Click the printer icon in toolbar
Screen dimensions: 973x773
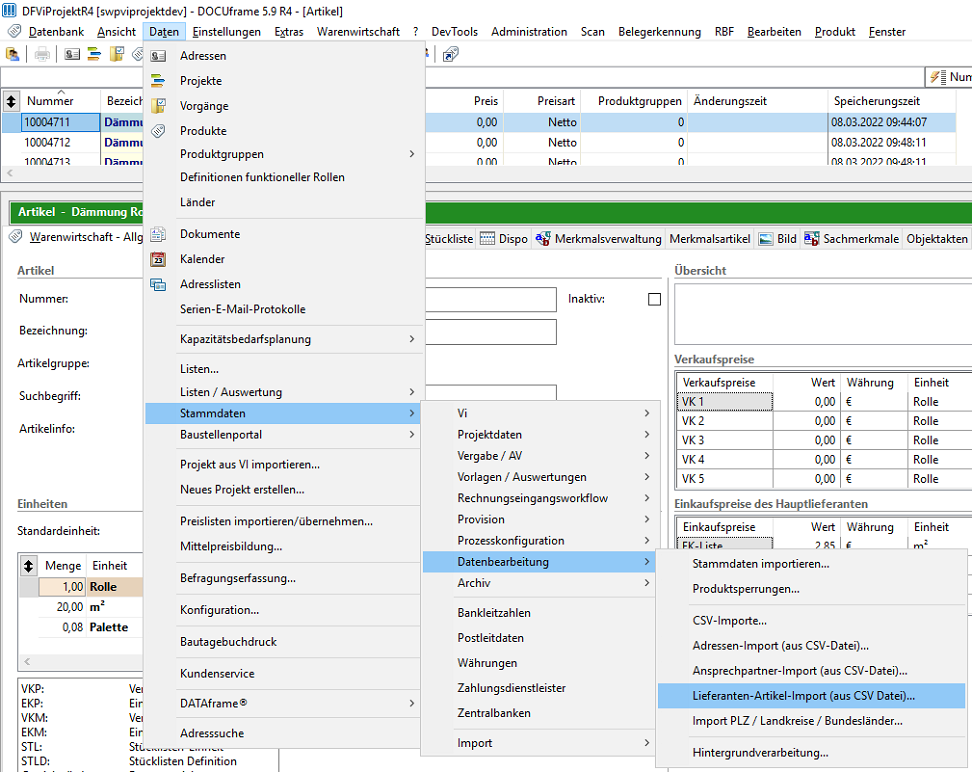point(42,55)
